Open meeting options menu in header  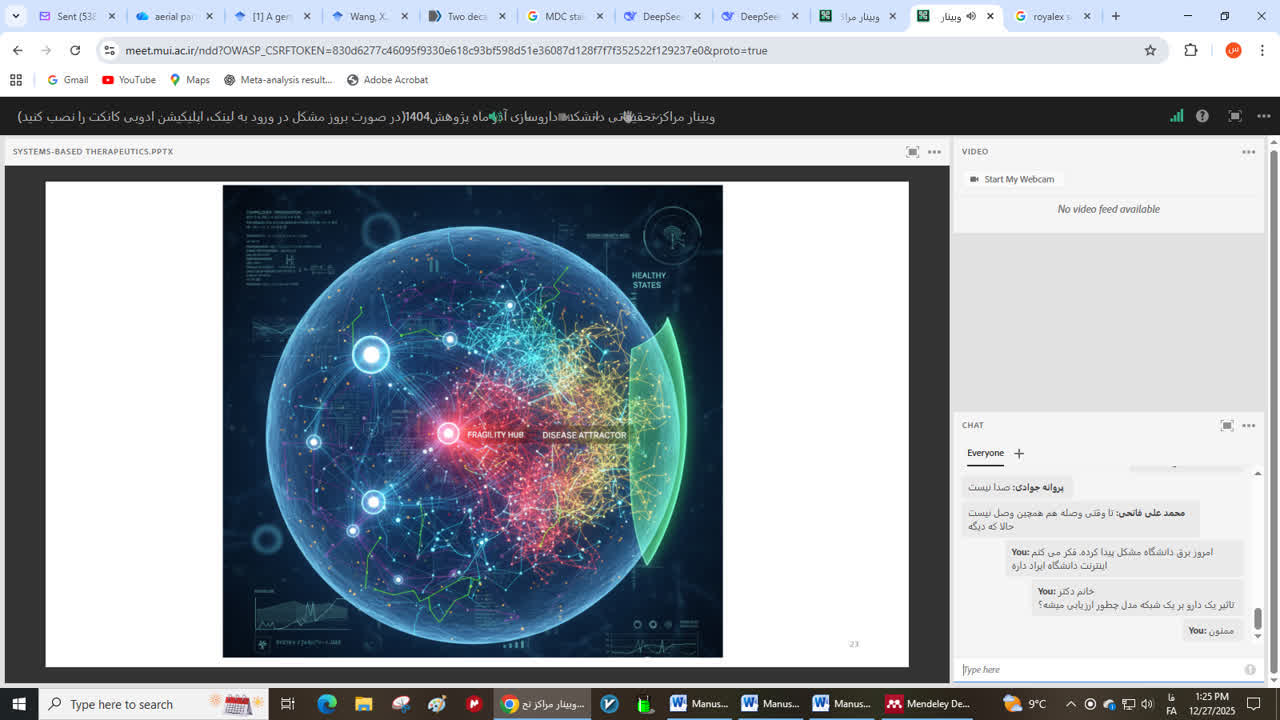coord(1262,116)
